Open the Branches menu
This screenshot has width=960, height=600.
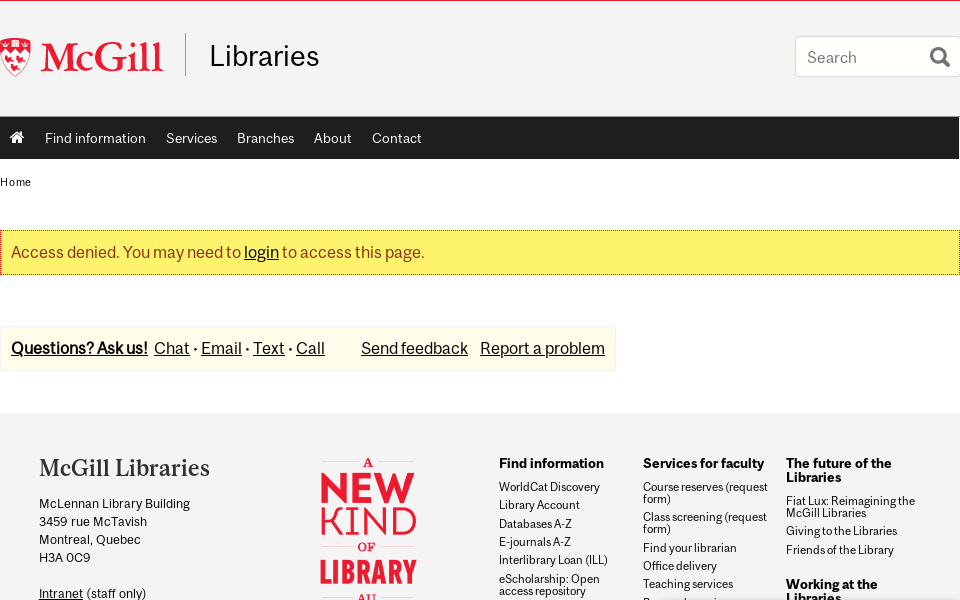click(265, 138)
